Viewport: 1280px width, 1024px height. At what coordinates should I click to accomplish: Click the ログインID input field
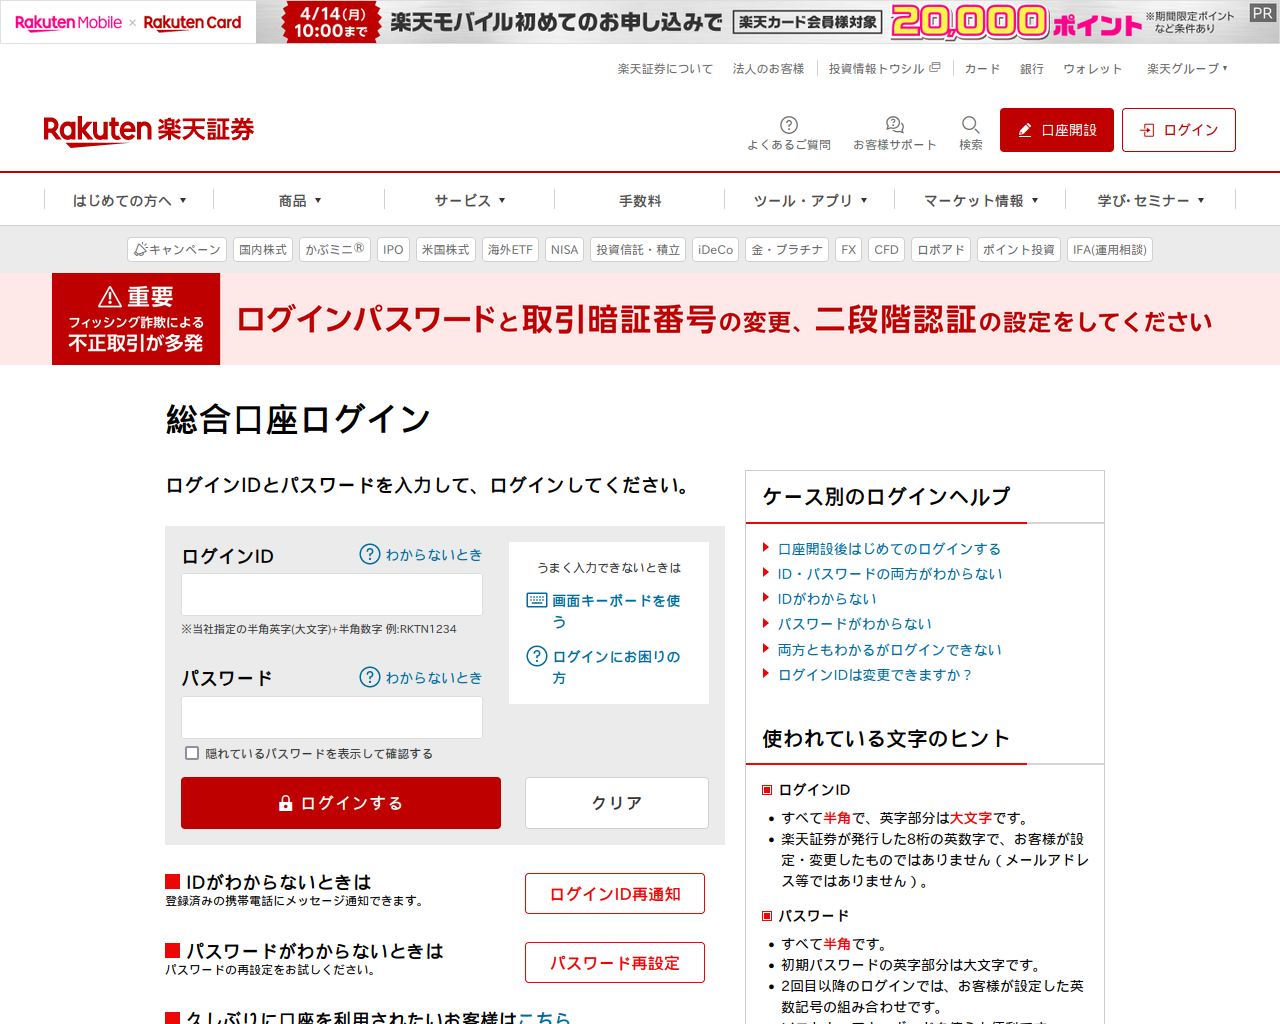(332, 594)
